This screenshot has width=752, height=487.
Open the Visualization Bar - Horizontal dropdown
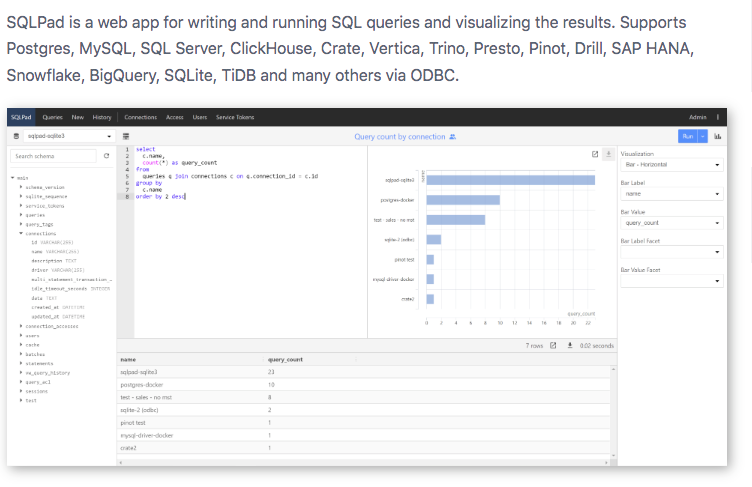pos(672,165)
